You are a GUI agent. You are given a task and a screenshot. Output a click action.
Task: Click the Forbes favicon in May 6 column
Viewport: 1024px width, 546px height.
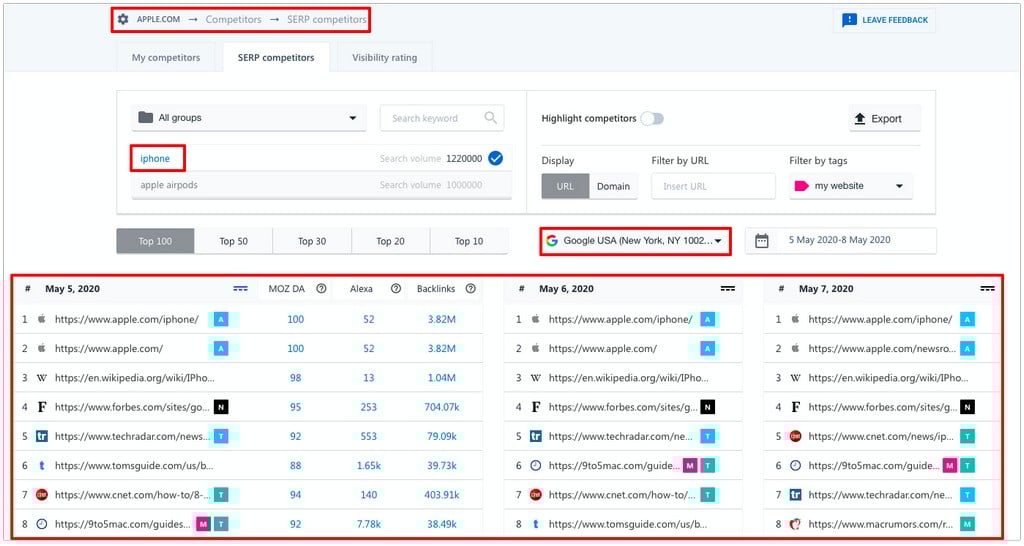536,407
